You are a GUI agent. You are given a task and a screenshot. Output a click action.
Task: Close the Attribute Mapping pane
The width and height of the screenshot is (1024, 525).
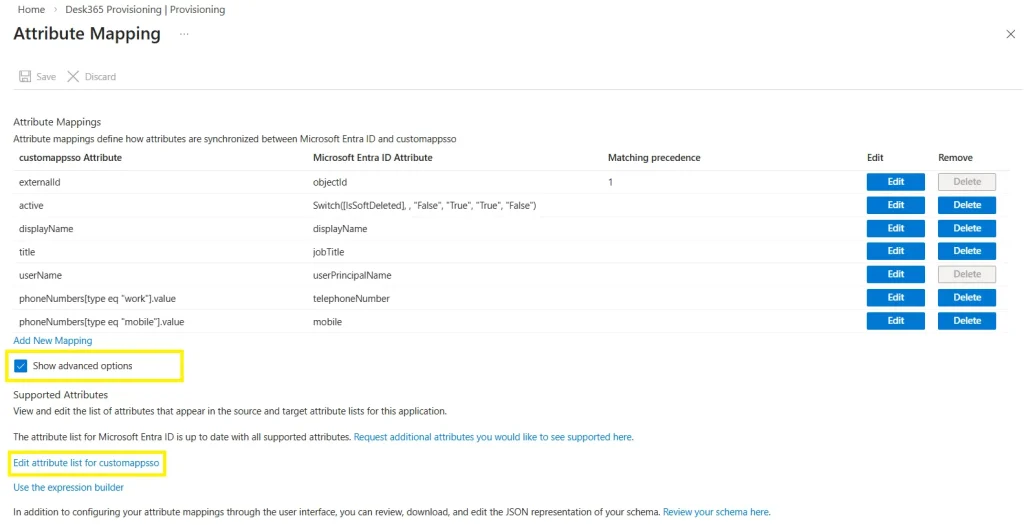click(x=1010, y=34)
